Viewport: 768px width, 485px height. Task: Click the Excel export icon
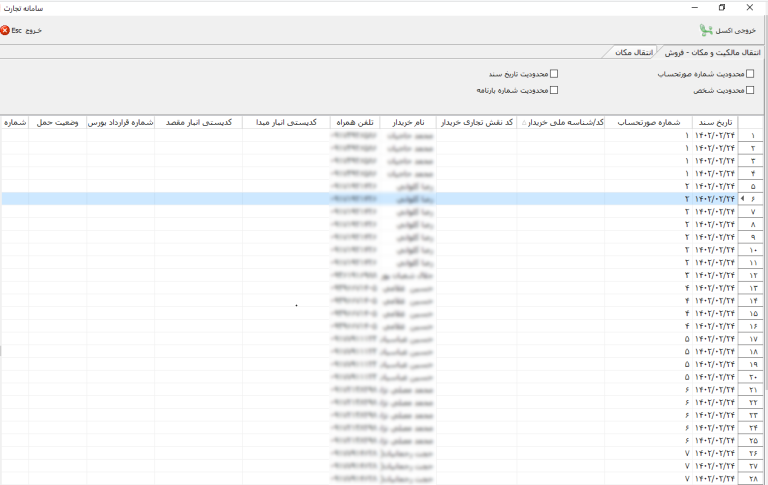705,30
